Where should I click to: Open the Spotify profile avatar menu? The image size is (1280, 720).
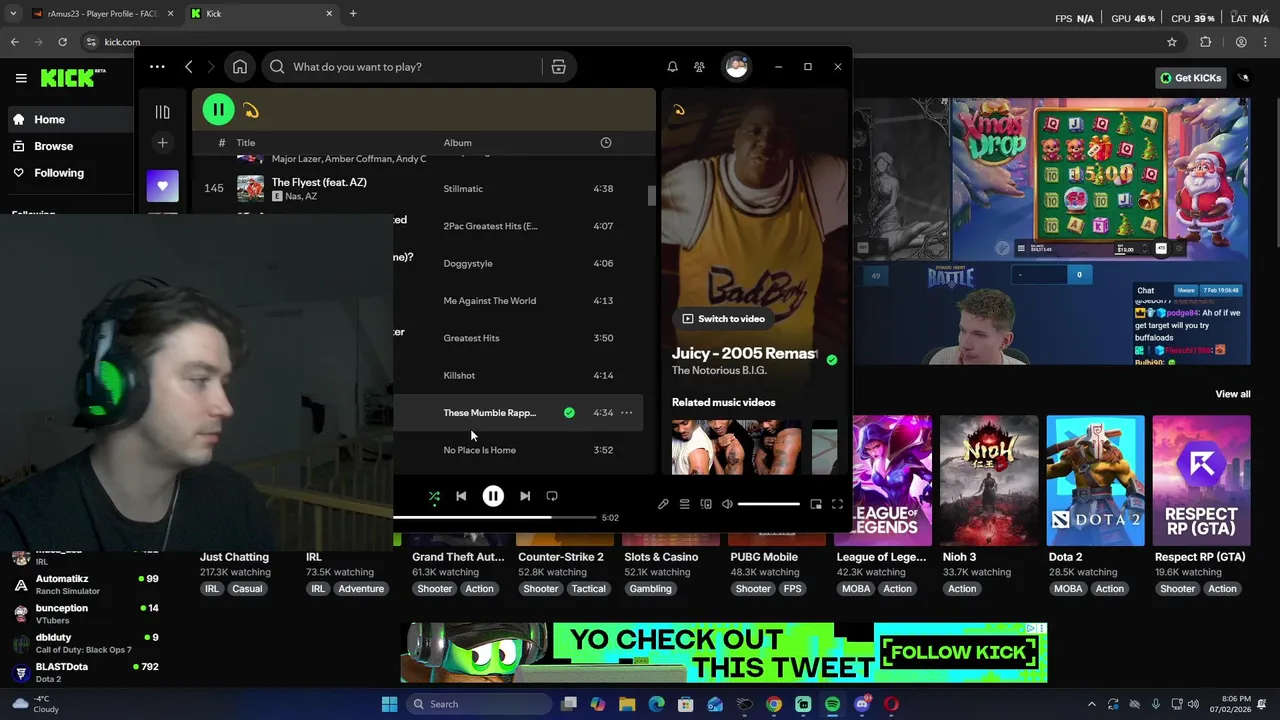coord(737,67)
